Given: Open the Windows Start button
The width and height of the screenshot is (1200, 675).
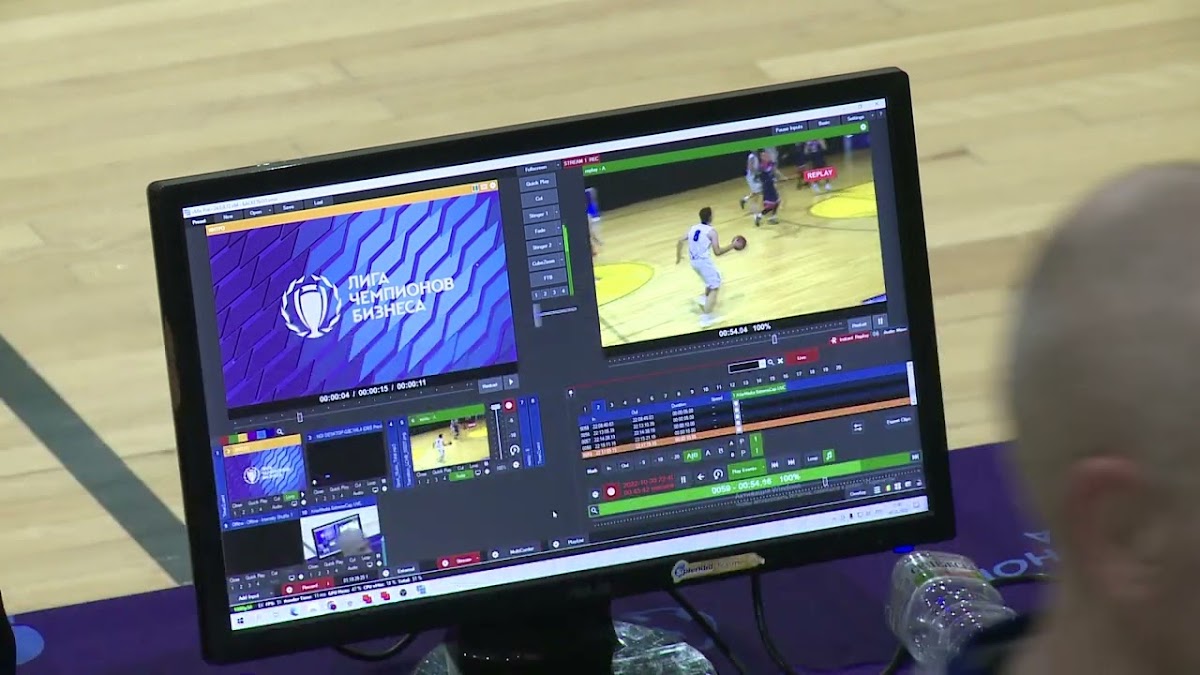Looking at the screenshot, I should pyautogui.click(x=240, y=620).
